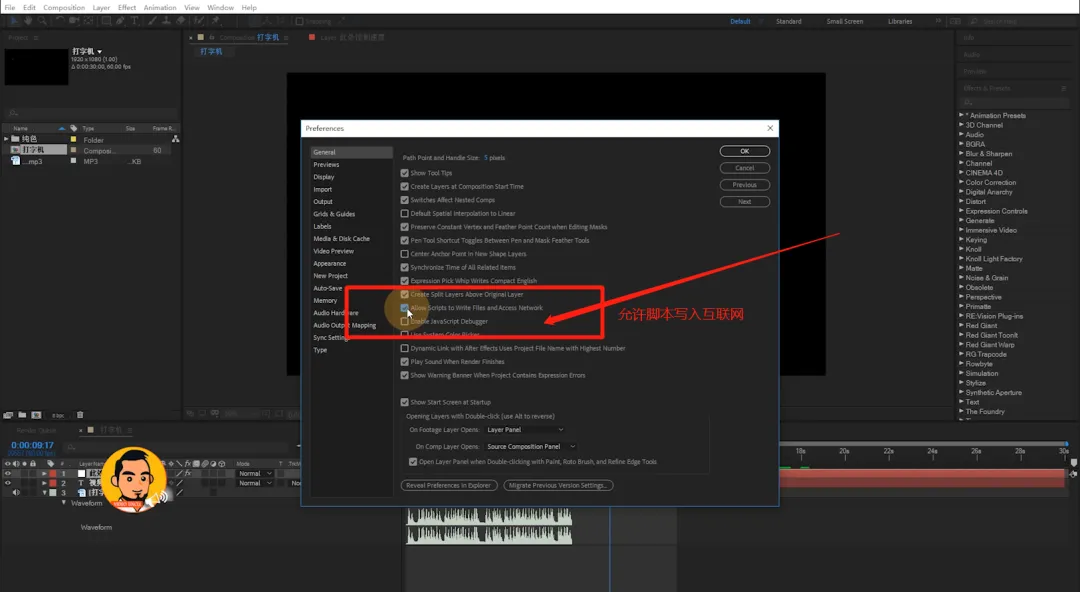Enable Center Anchor Point in New Shape Layers
Image resolution: width=1080 pixels, height=592 pixels.
click(x=404, y=254)
